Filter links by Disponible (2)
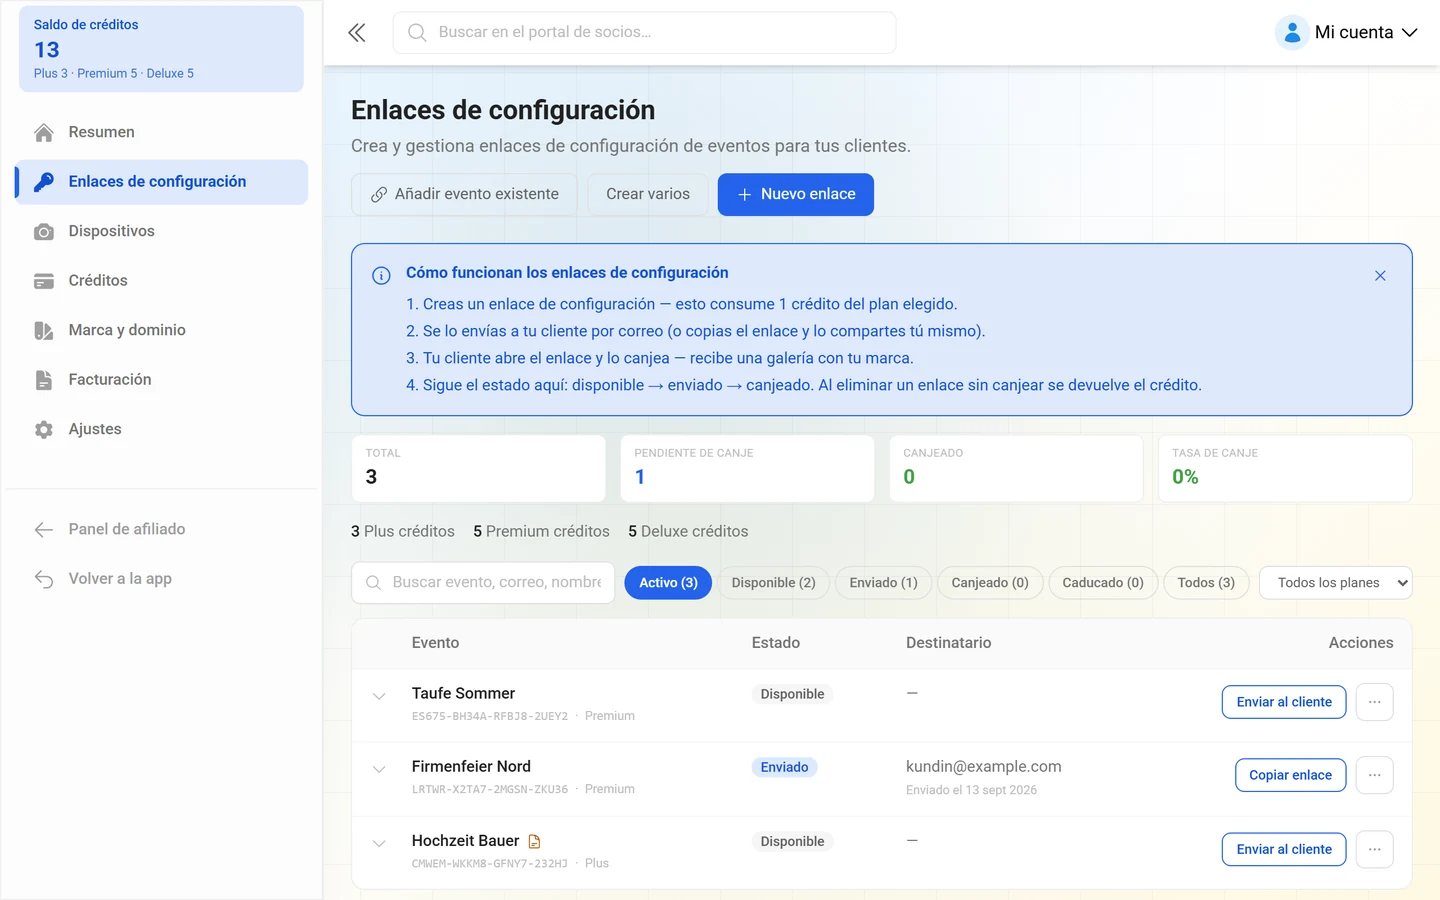The height and width of the screenshot is (900, 1440). click(x=774, y=583)
